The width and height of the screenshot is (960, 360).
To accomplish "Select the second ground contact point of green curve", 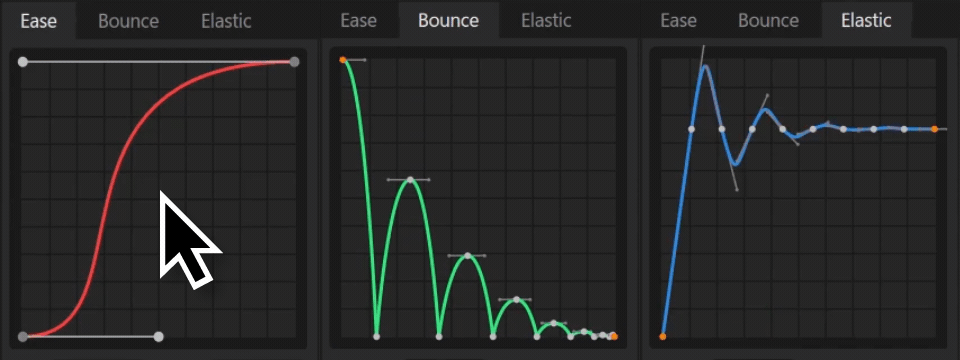I will point(439,336).
